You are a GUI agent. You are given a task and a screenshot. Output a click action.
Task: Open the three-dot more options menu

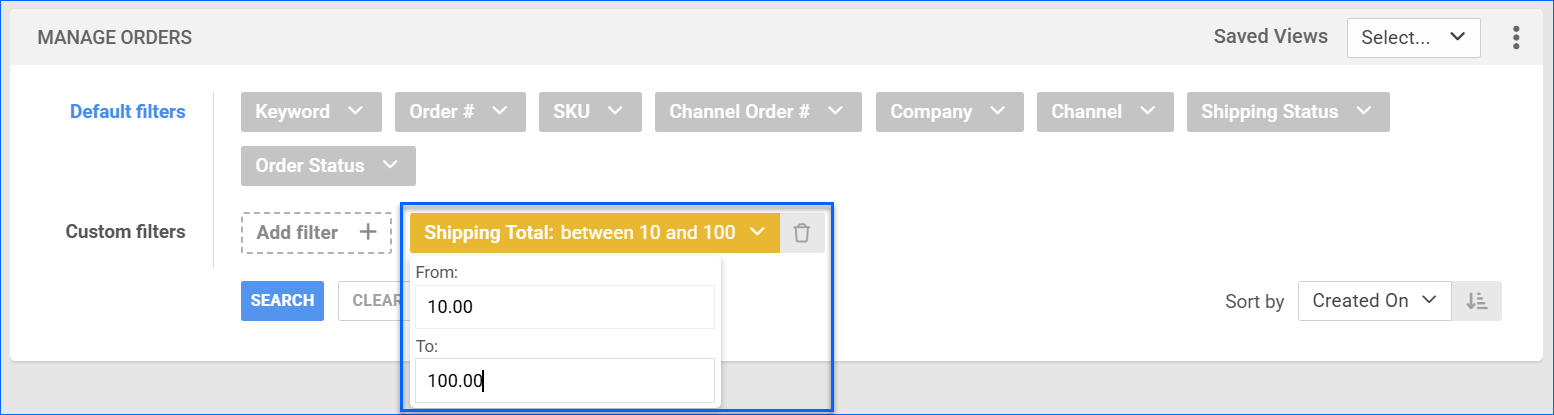point(1516,38)
